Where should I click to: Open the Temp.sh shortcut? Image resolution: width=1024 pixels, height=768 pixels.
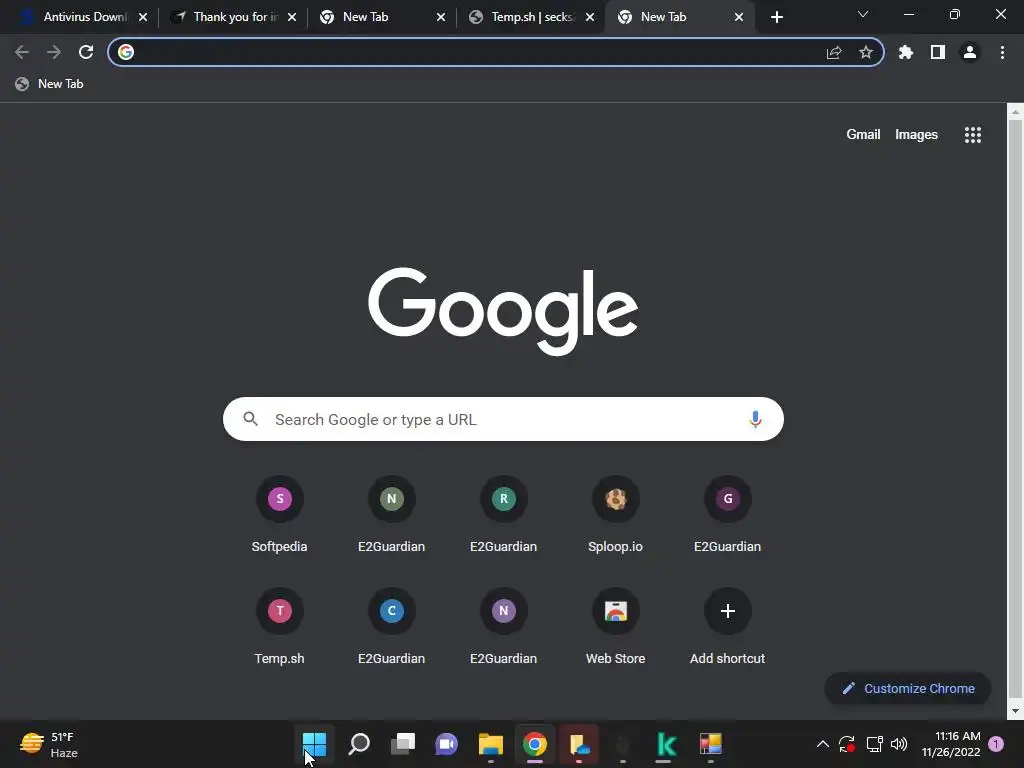[280, 627]
